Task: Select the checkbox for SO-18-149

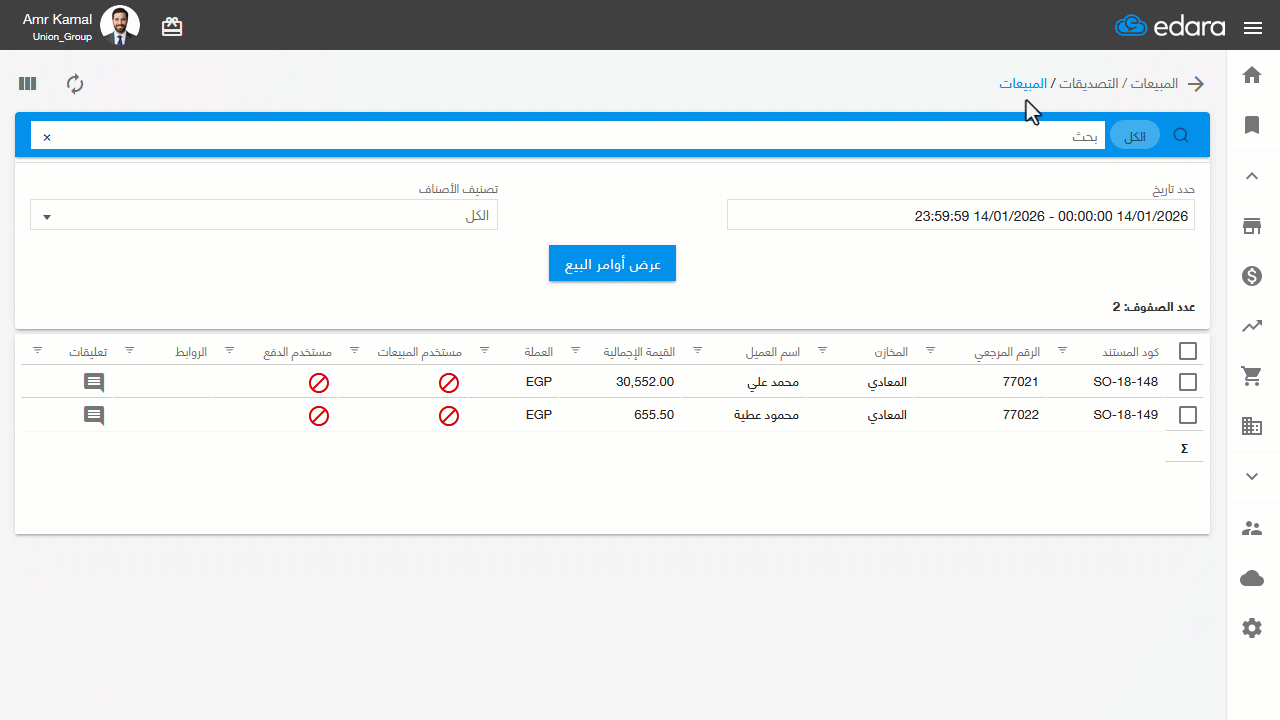Action: coord(1188,415)
